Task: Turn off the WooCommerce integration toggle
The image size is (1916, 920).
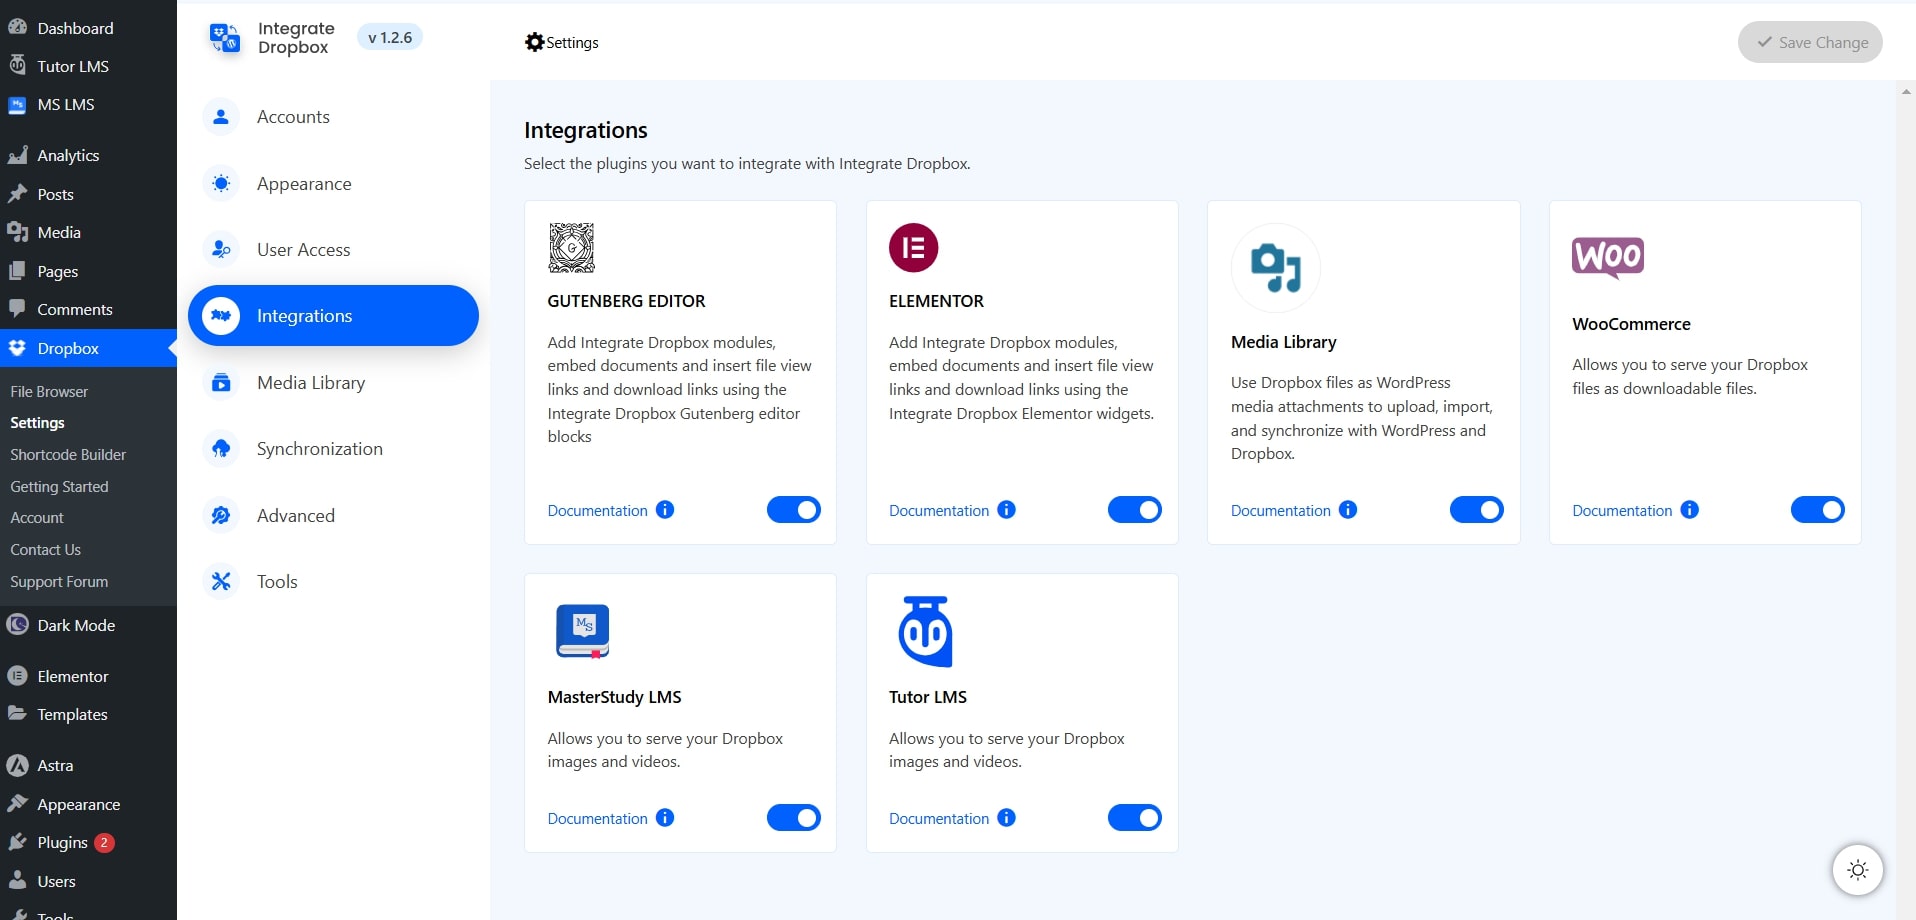Action: 1818,510
